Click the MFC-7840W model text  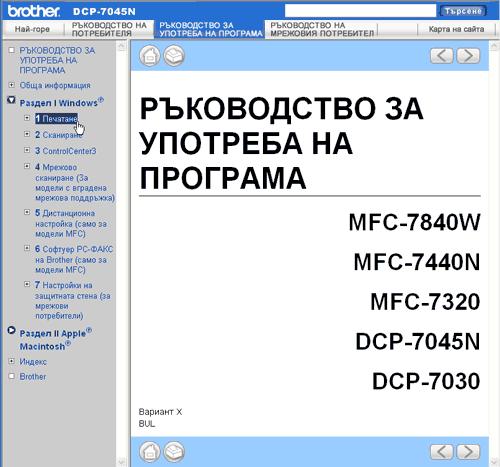pos(414,223)
